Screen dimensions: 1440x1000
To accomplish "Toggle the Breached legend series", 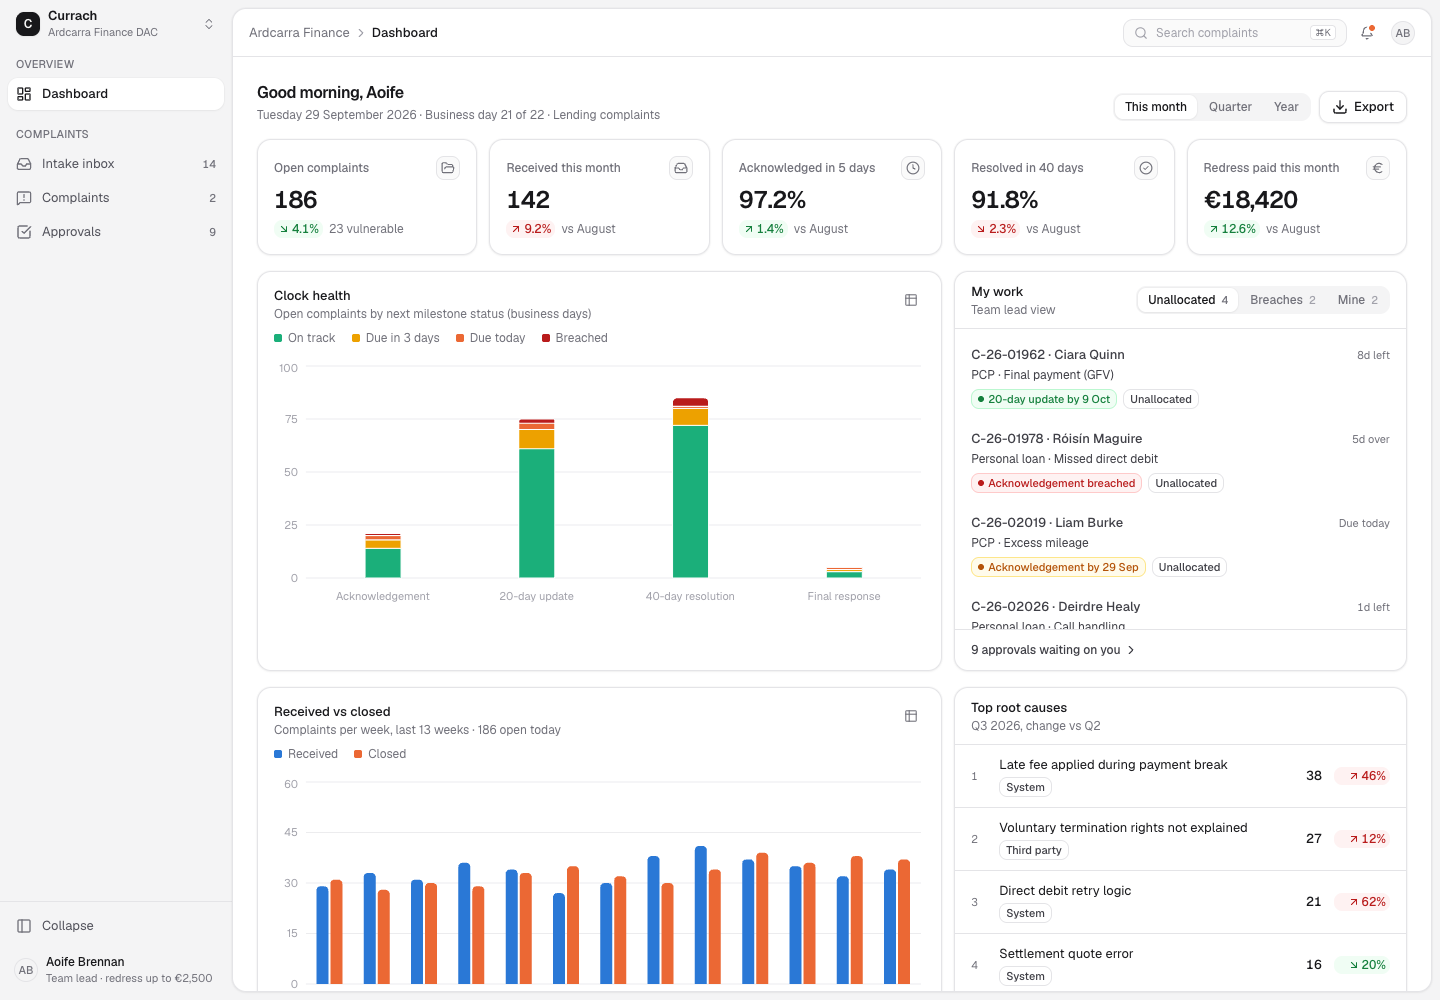I will [x=575, y=338].
